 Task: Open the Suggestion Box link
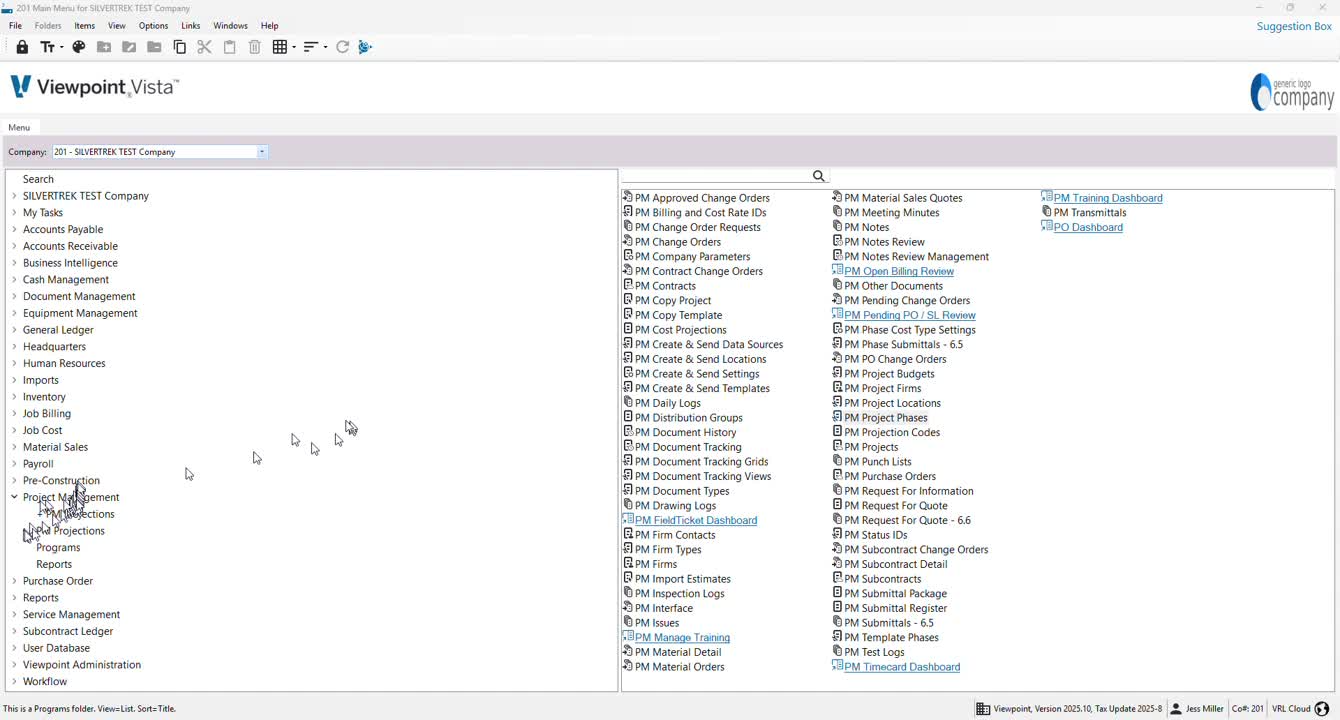pos(1294,26)
